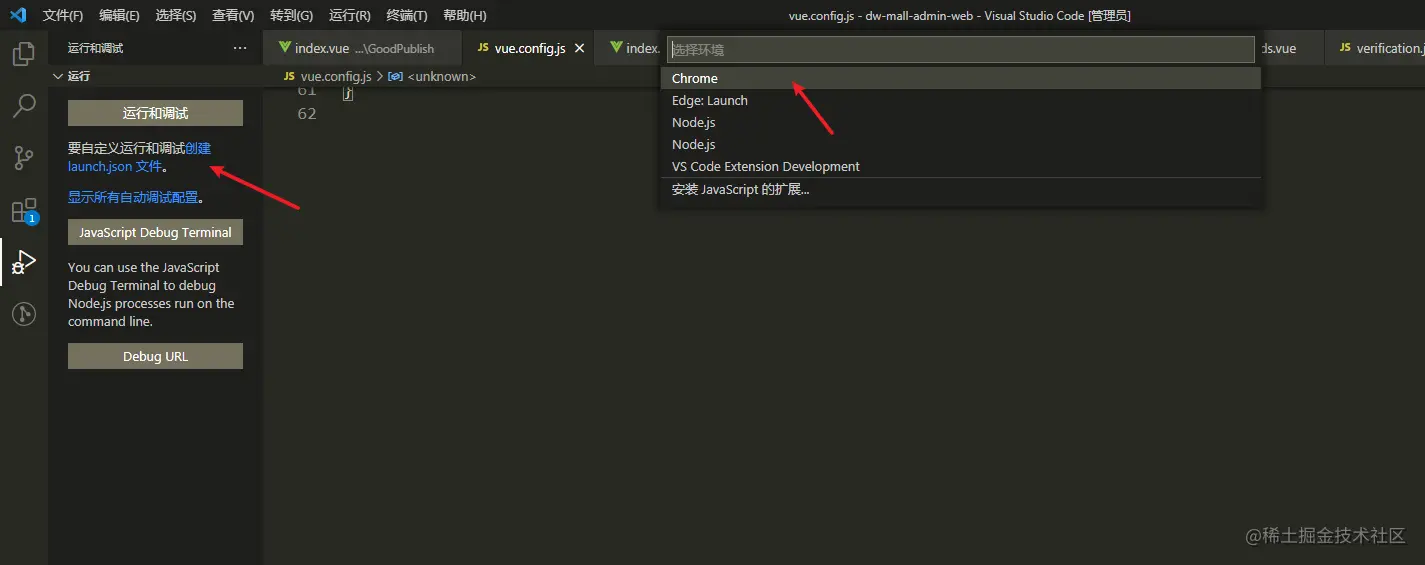Screen dimensions: 1425x565
Task: Open the 转到(G) menu
Action: tap(291, 16)
